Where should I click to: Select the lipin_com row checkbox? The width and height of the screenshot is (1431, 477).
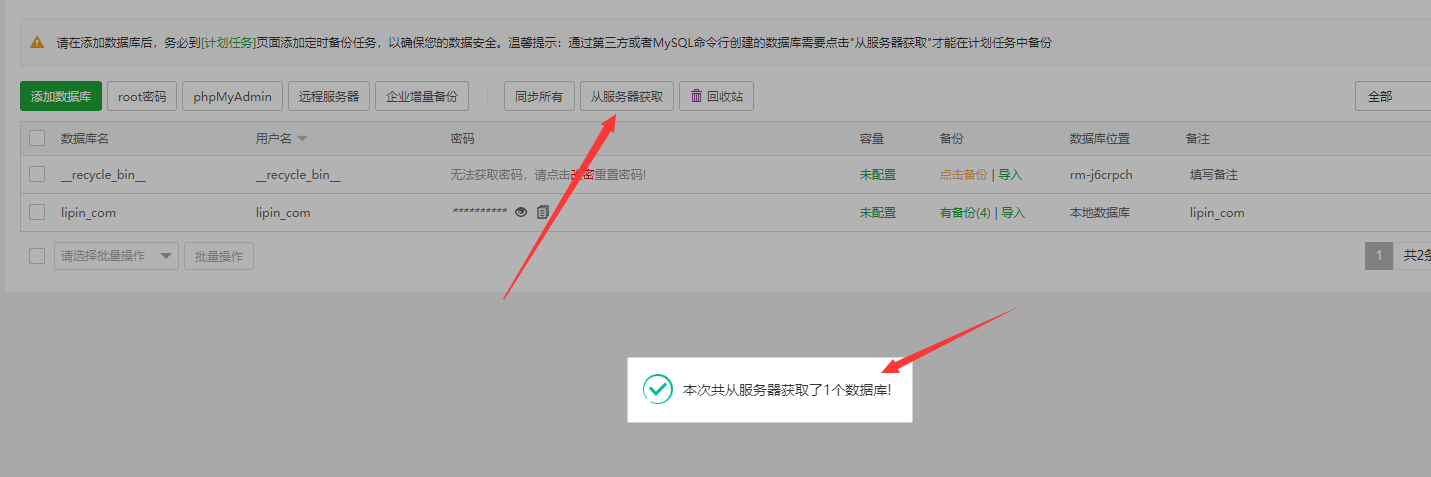coord(37,212)
